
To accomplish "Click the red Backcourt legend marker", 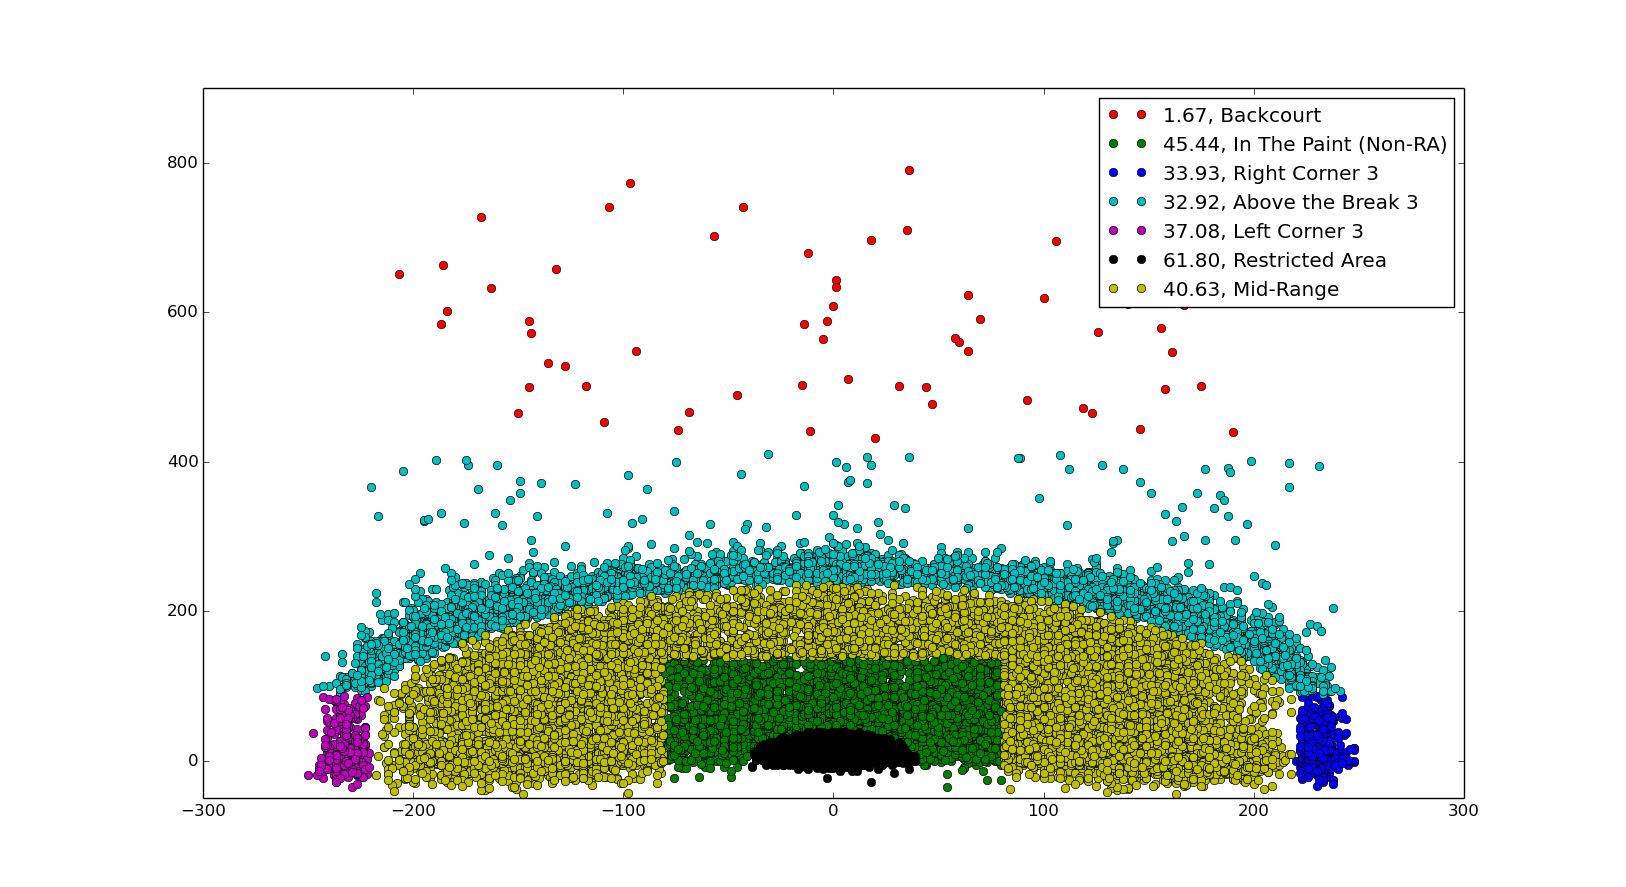I will pyautogui.click(x=1127, y=115).
